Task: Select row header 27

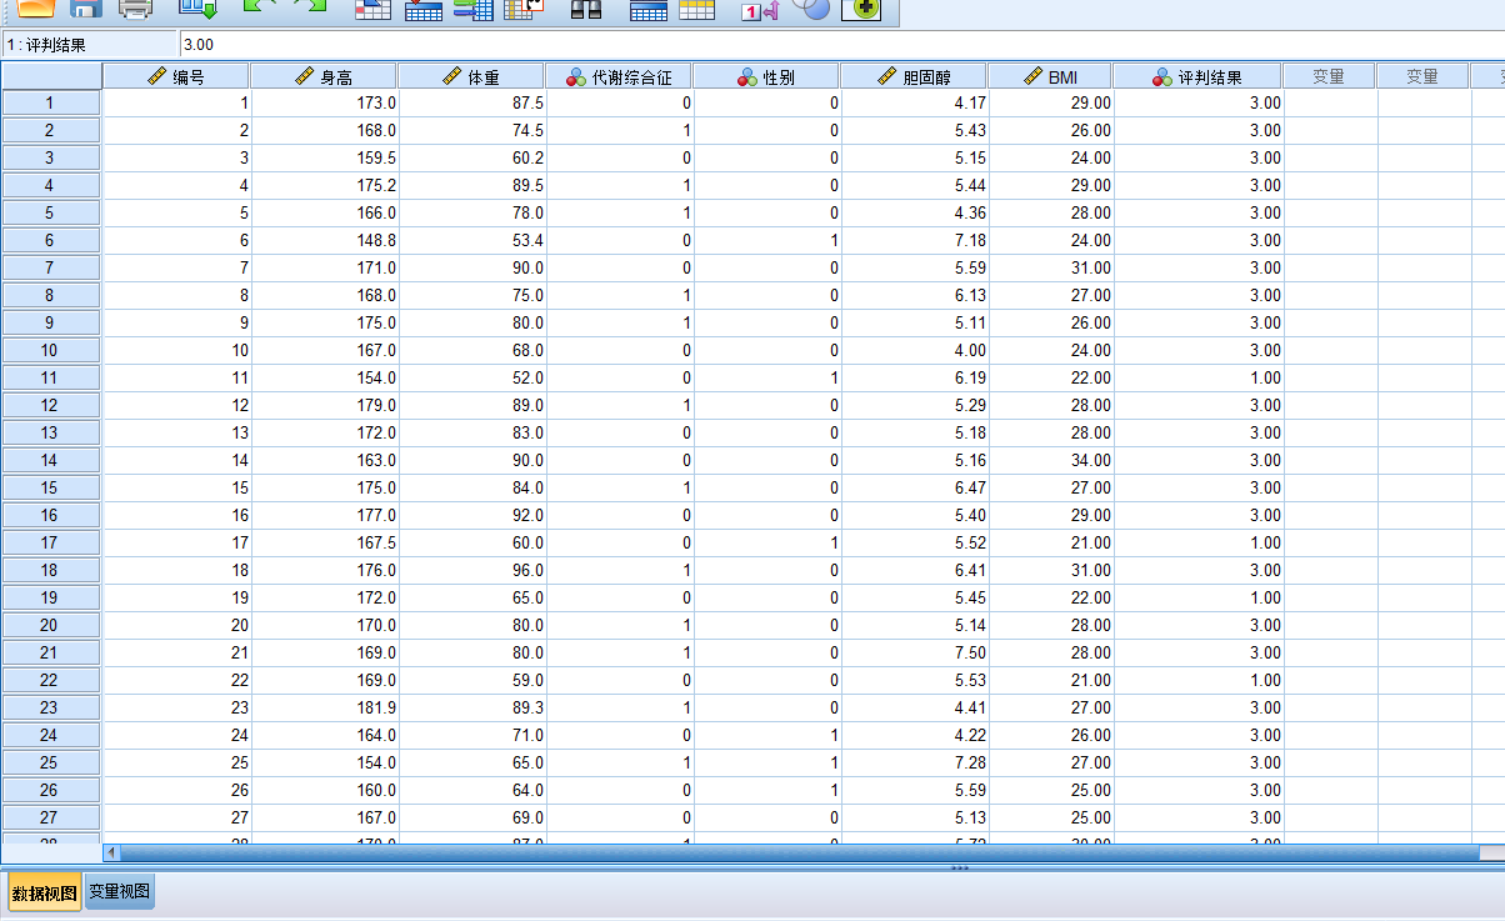Action: 50,818
